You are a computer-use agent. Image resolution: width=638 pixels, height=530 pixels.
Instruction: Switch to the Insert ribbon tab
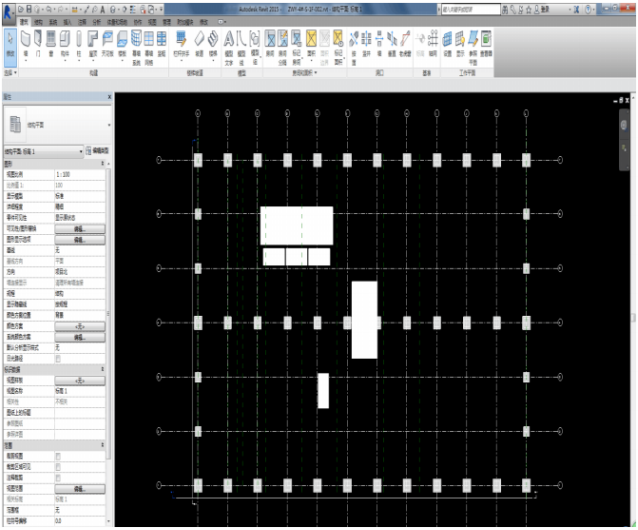tap(65, 19)
